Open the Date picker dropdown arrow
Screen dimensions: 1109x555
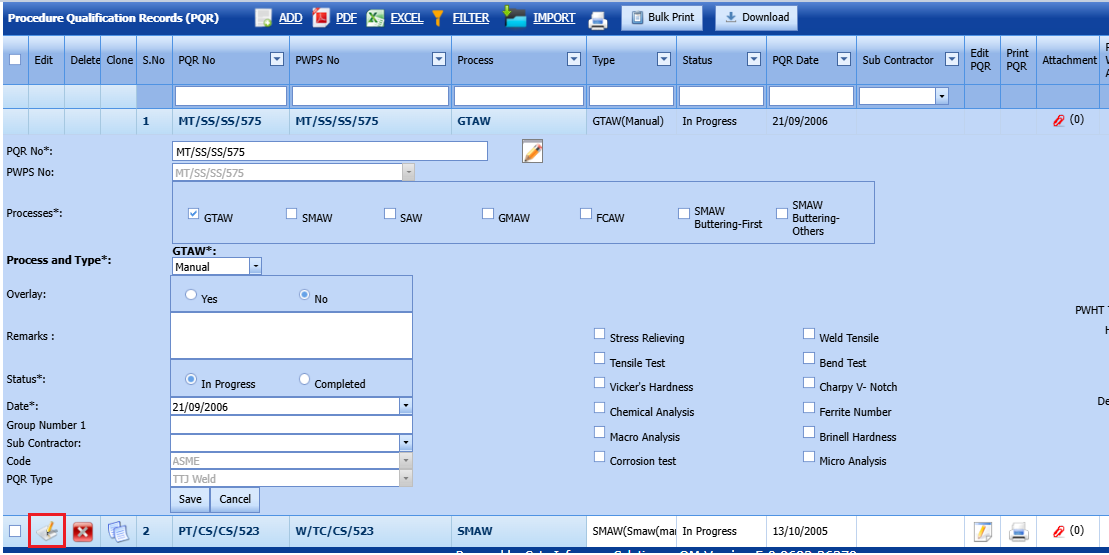pos(405,407)
